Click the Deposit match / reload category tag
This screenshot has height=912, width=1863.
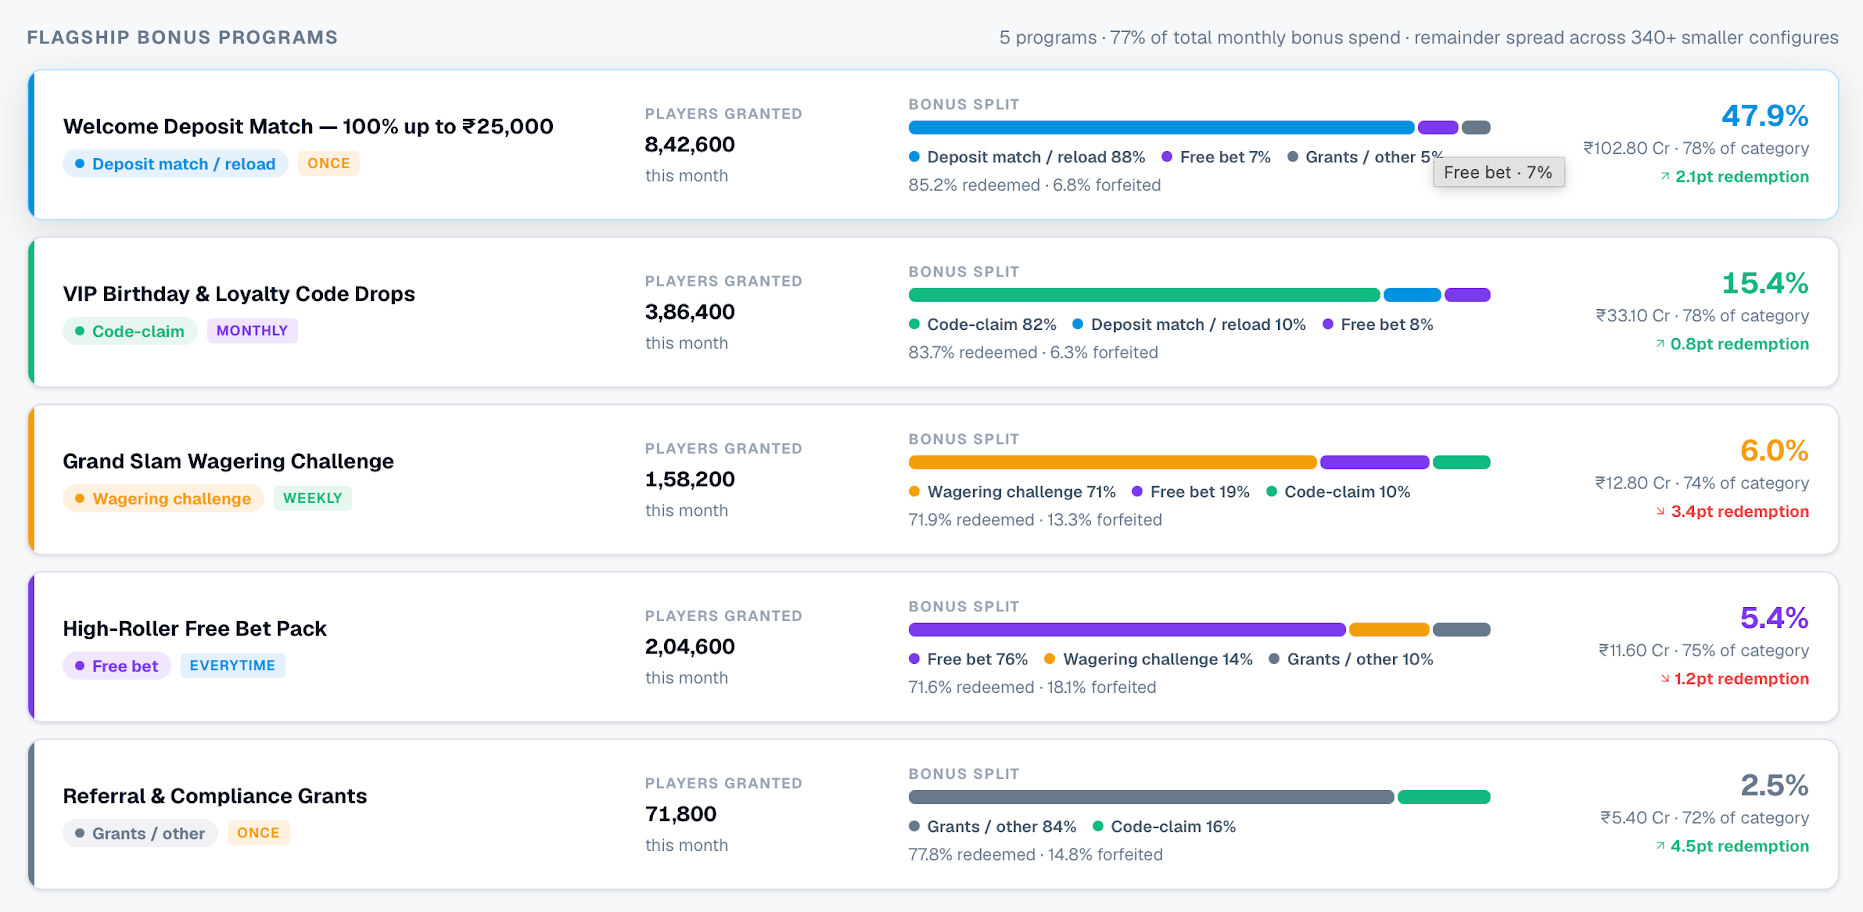click(175, 164)
